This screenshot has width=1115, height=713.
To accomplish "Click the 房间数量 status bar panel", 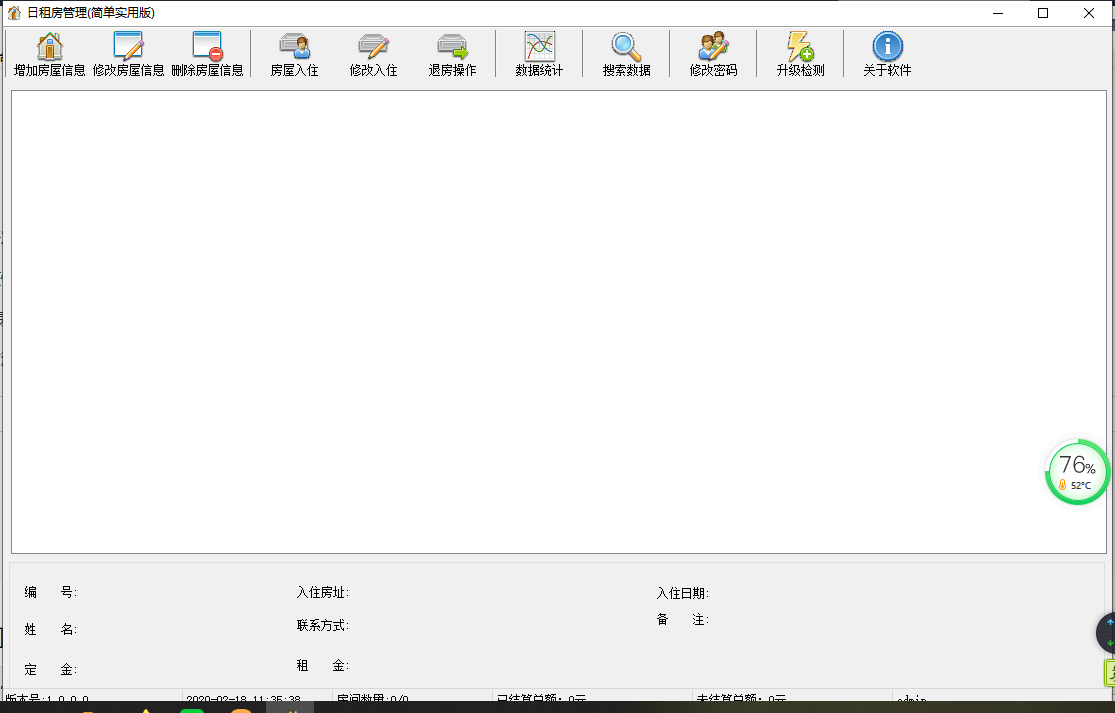I will coord(410,700).
